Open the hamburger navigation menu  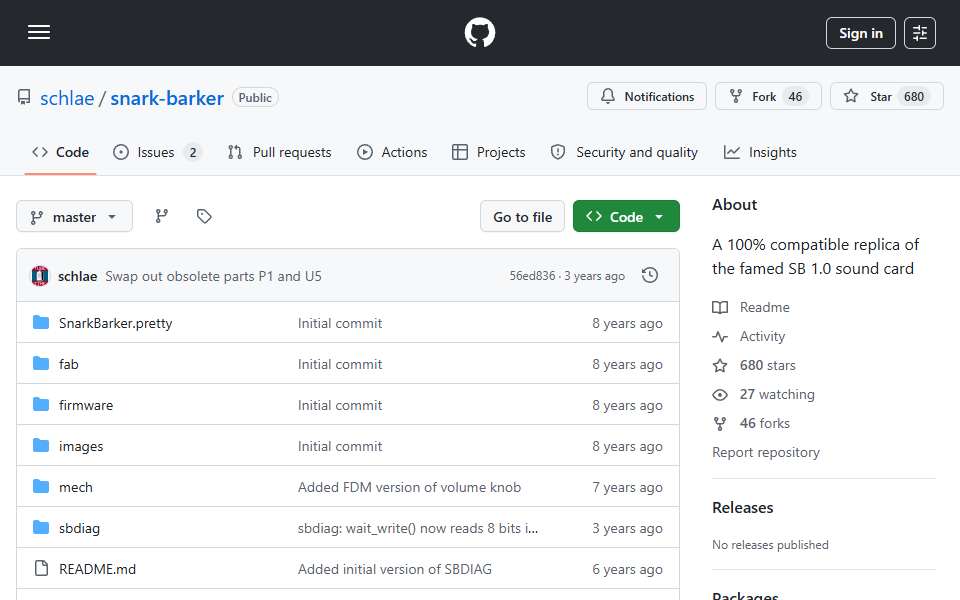tap(39, 32)
